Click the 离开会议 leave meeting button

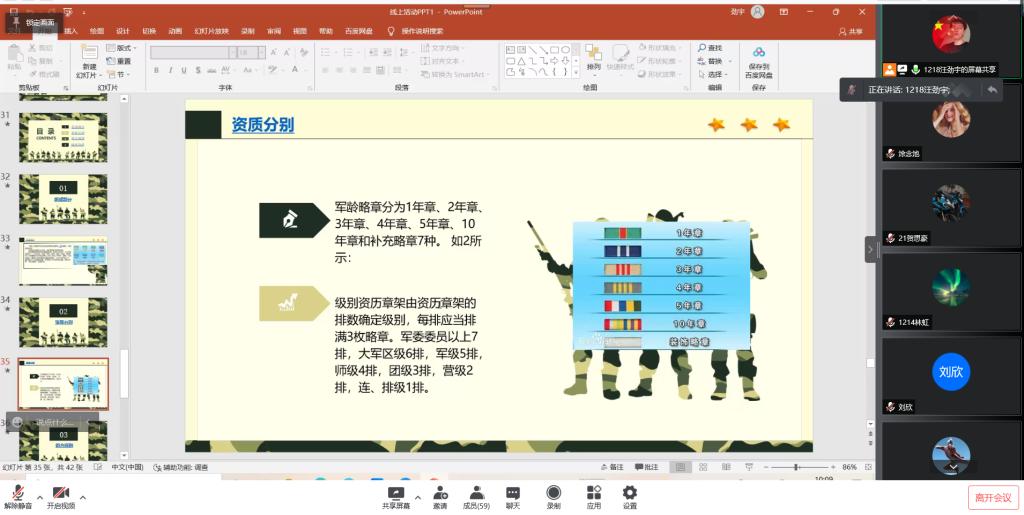[x=991, y=497]
